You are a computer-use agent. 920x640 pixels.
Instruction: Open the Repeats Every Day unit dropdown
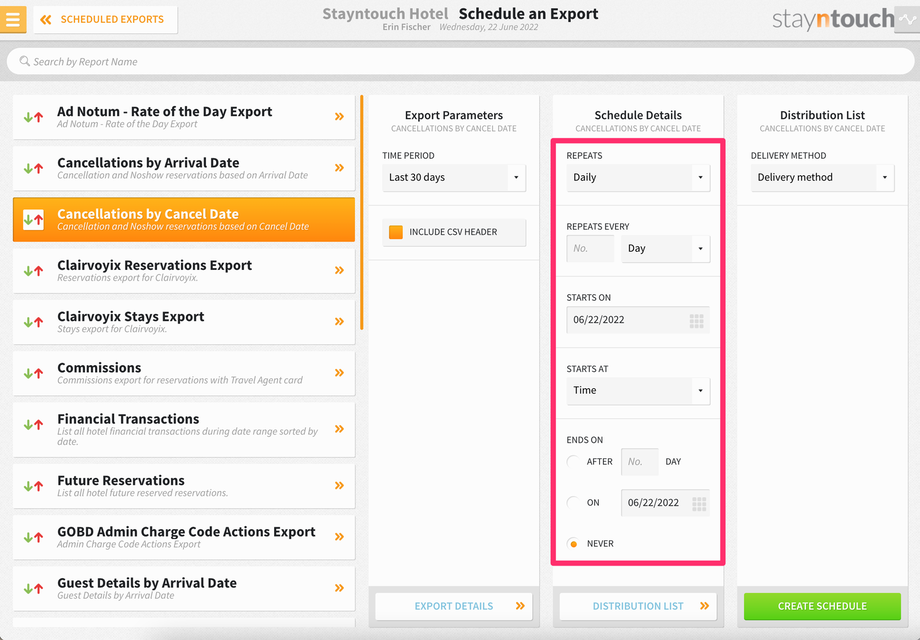pos(665,248)
